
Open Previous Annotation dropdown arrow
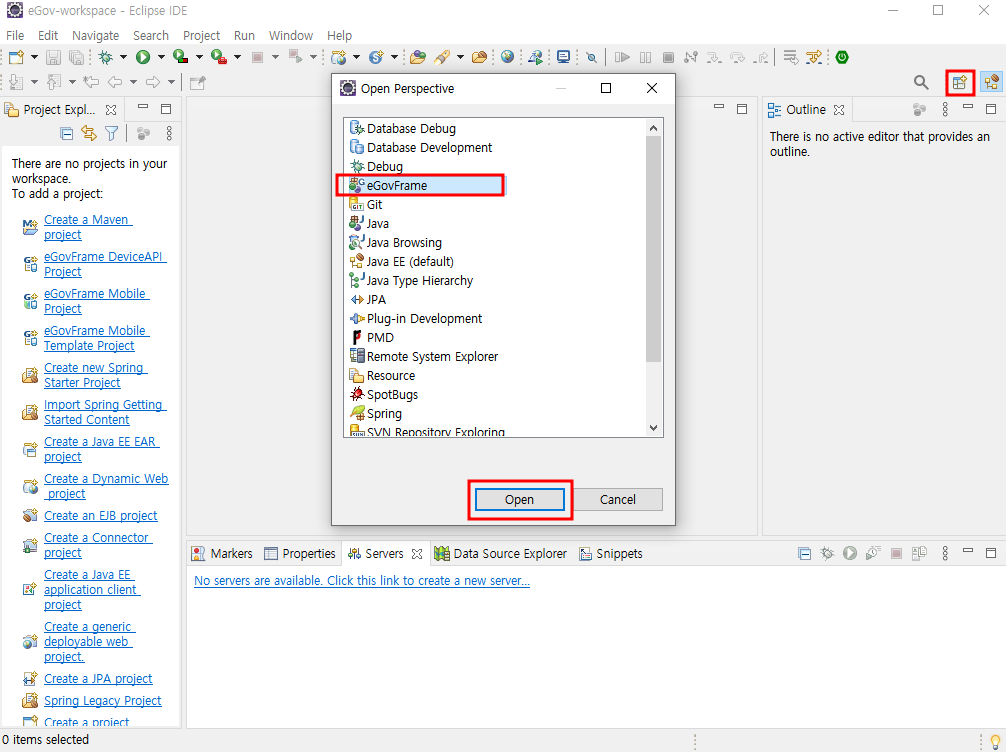click(72, 82)
